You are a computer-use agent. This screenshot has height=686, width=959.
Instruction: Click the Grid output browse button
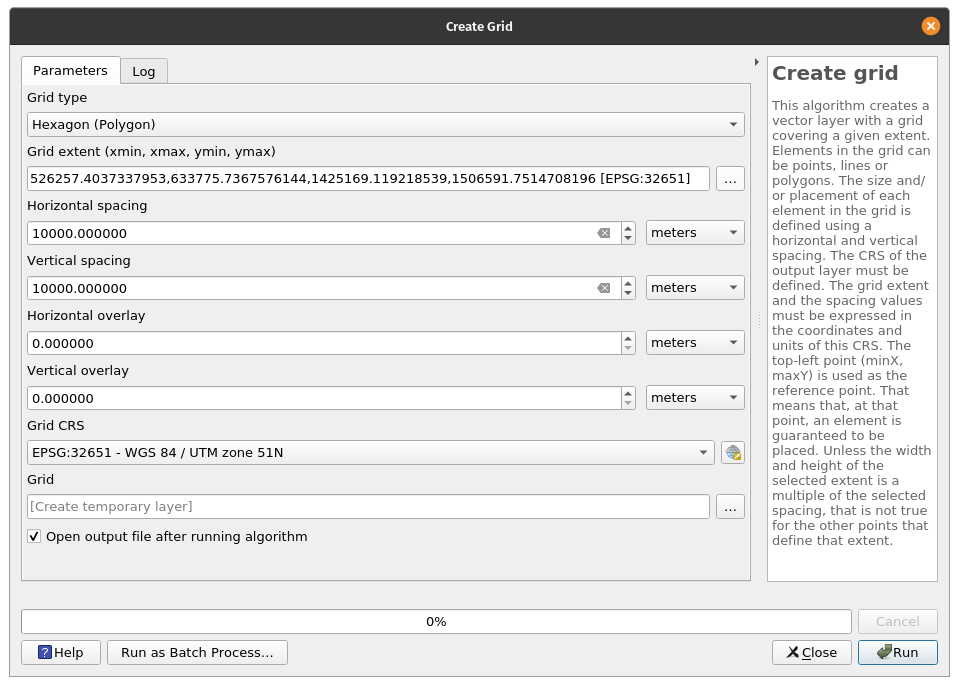pos(730,507)
